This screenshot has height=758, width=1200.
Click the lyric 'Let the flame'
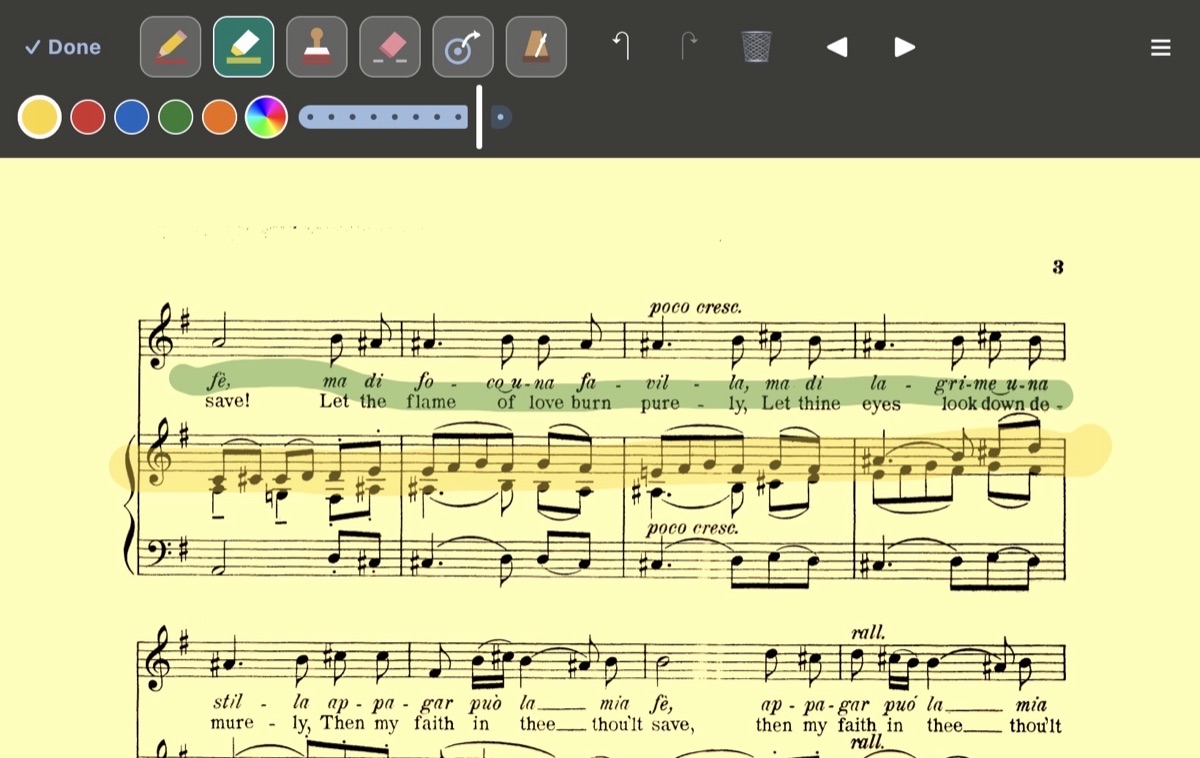tap(388, 402)
